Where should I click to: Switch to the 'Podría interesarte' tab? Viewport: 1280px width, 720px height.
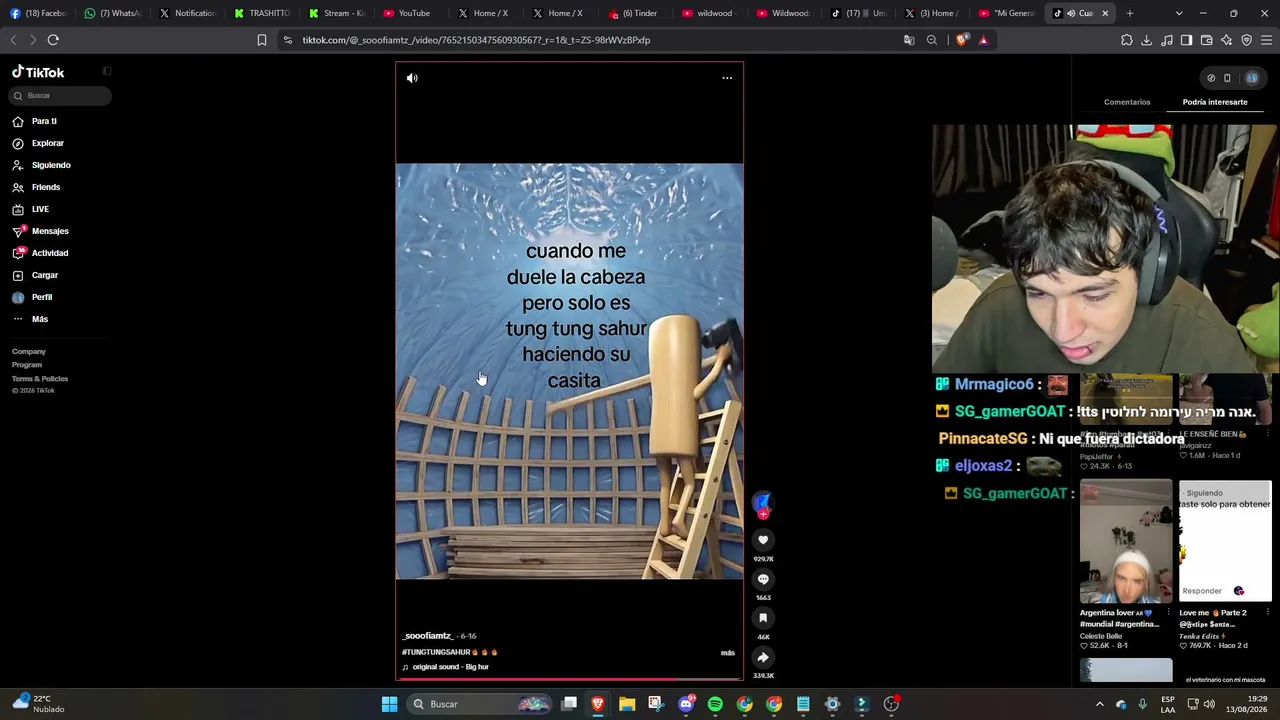click(1215, 102)
